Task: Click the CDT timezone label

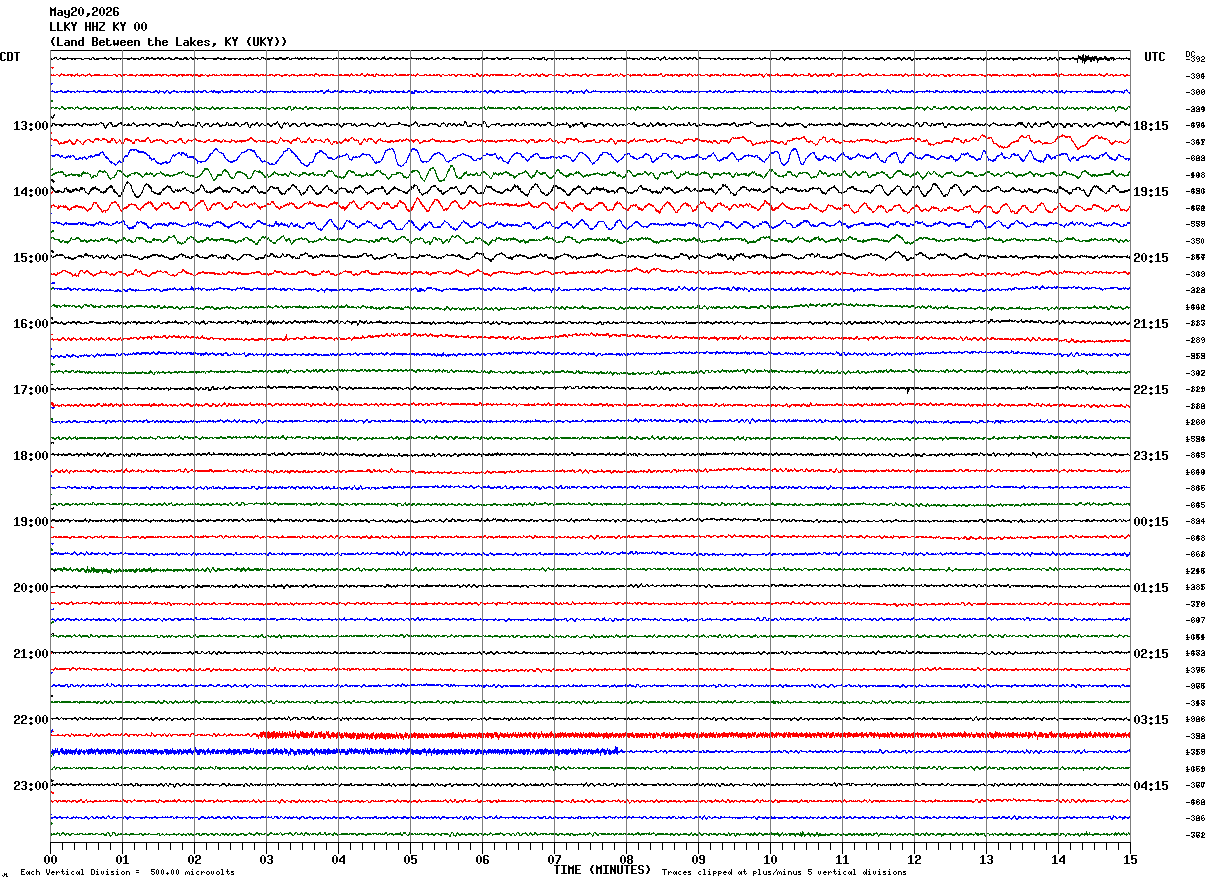Action: (10, 57)
